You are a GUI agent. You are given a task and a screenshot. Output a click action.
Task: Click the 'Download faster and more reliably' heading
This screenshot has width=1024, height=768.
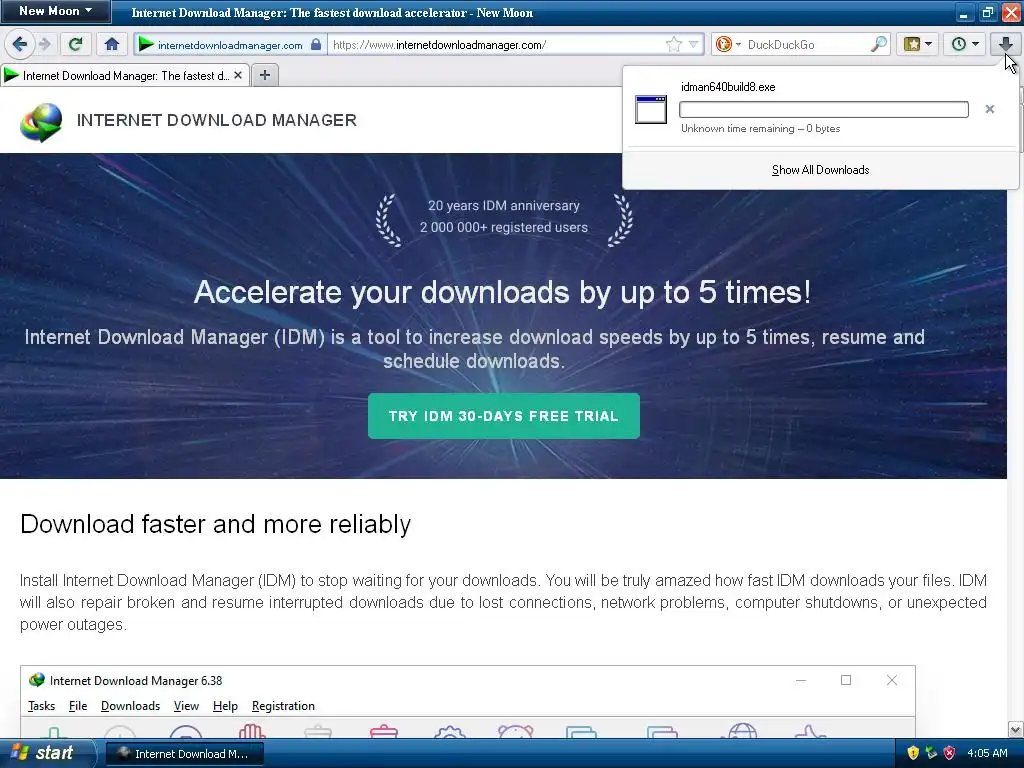(x=216, y=524)
